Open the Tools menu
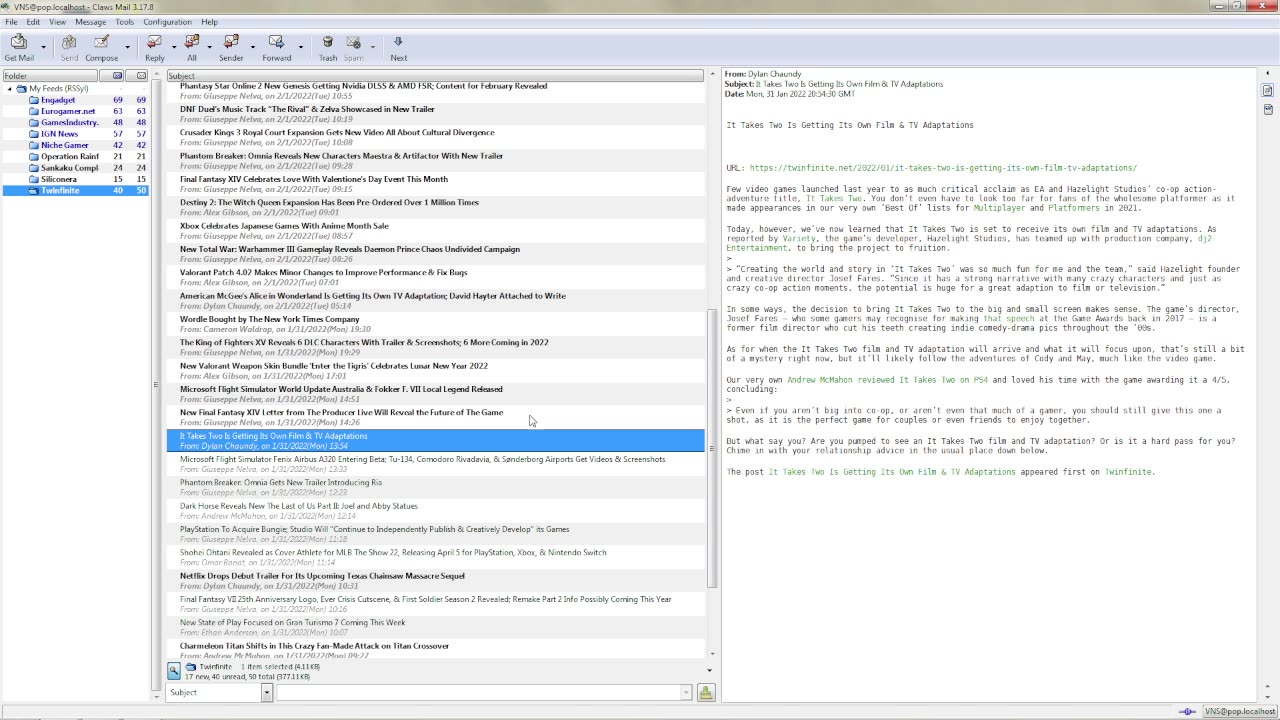The height and width of the screenshot is (720, 1280). coord(125,22)
